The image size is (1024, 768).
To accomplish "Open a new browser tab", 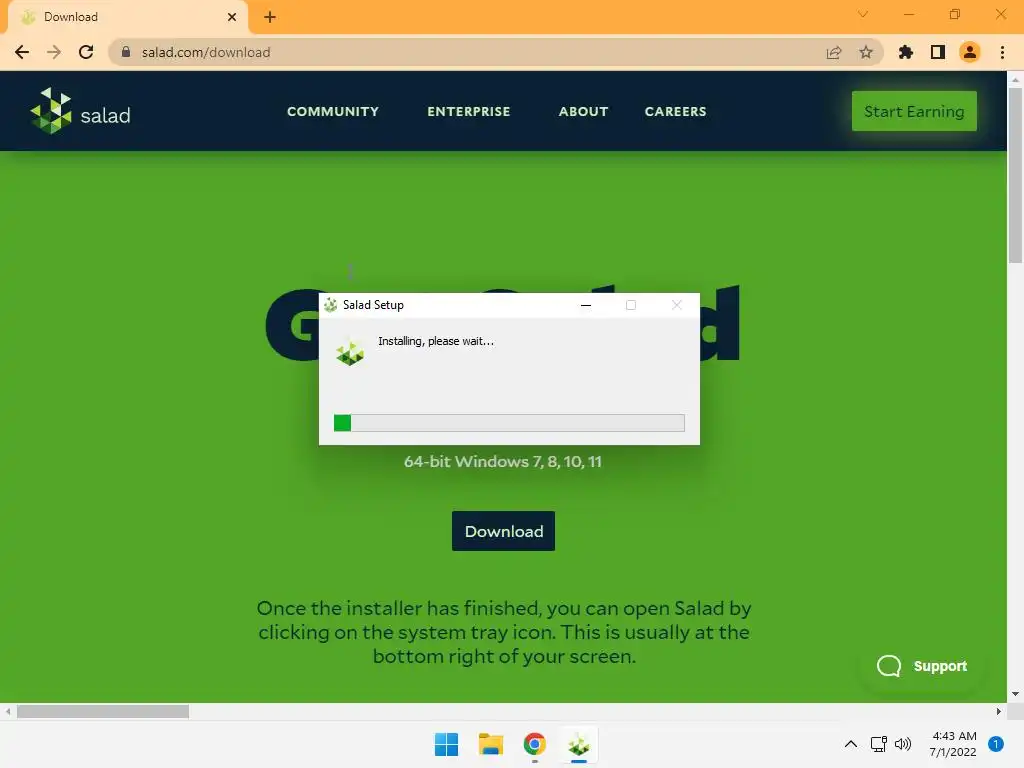I will (270, 17).
